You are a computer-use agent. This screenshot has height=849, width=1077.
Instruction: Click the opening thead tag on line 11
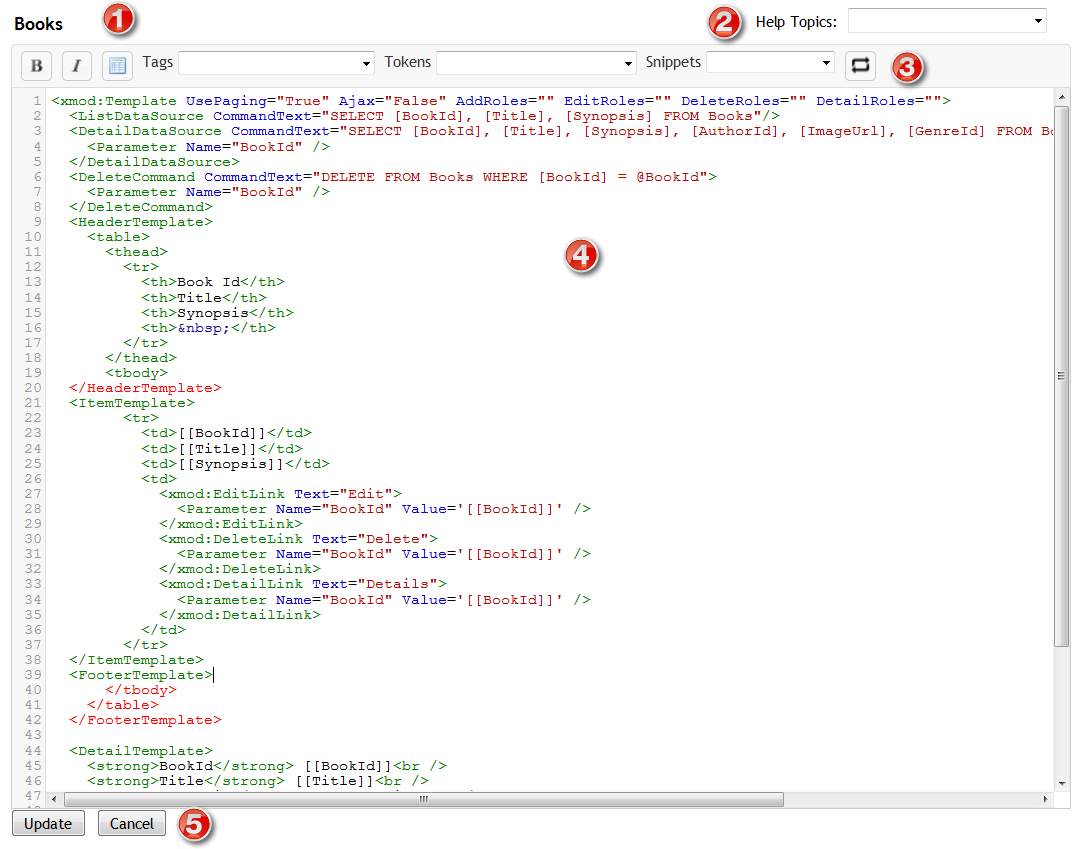[x=137, y=252]
